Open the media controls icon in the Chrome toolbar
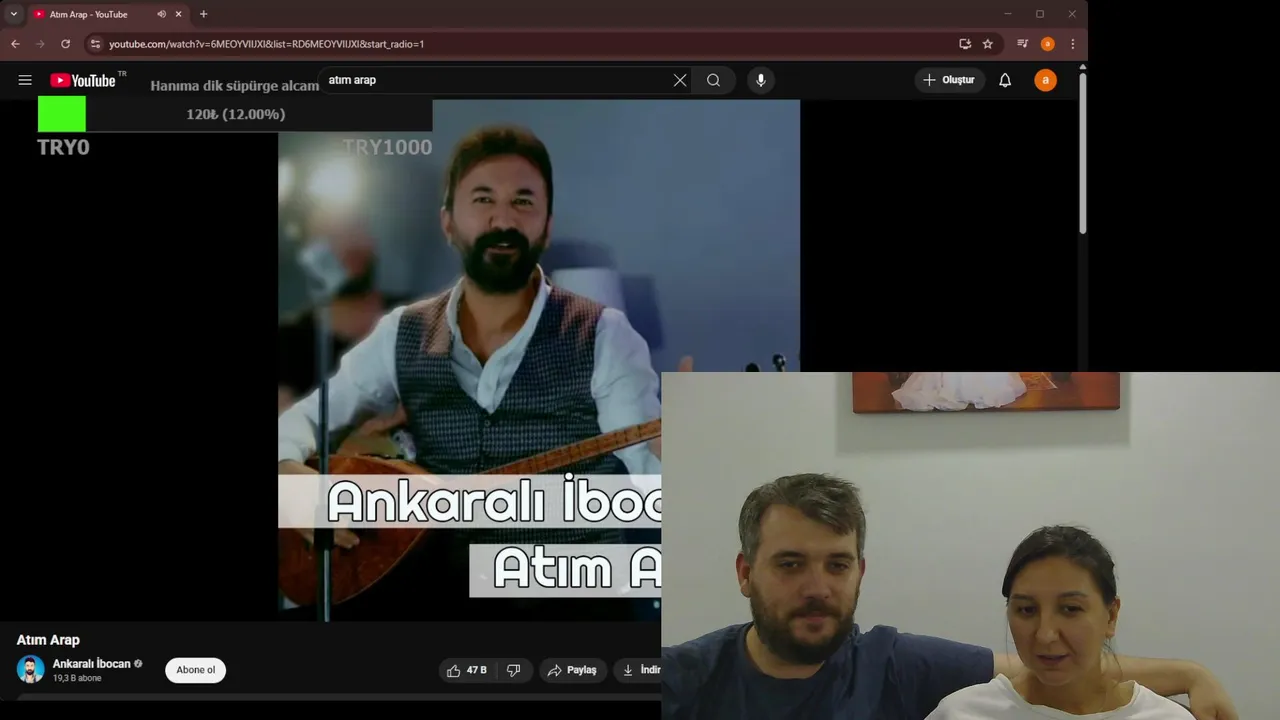 1022,44
